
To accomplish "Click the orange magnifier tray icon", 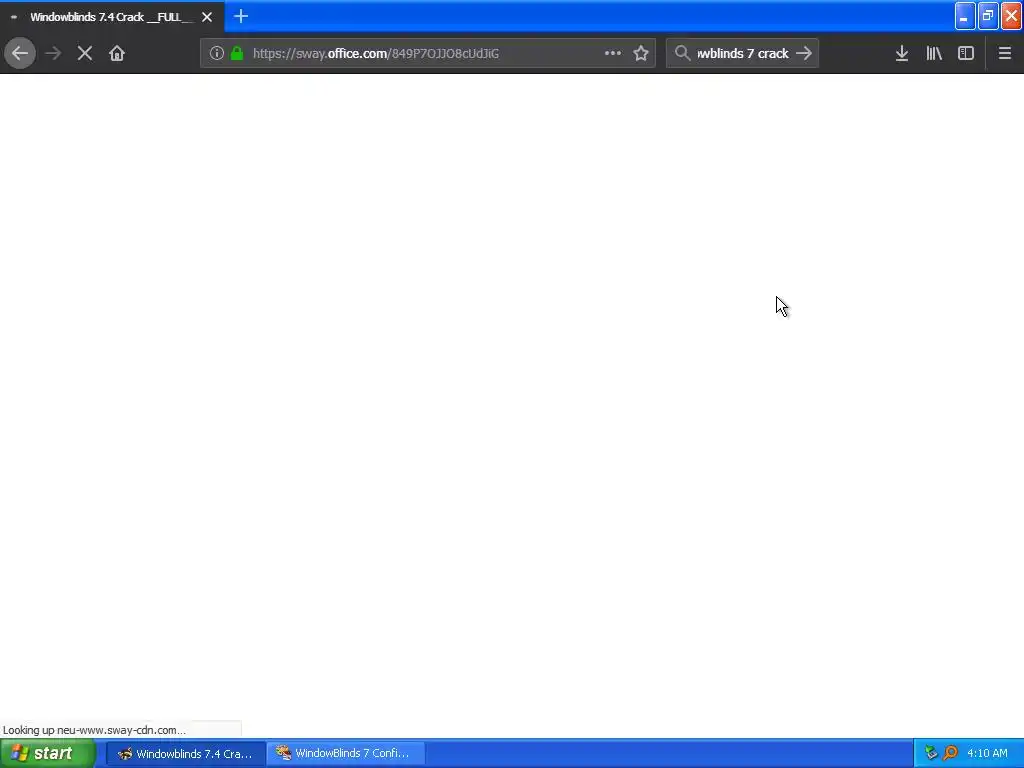I will tap(950, 754).
